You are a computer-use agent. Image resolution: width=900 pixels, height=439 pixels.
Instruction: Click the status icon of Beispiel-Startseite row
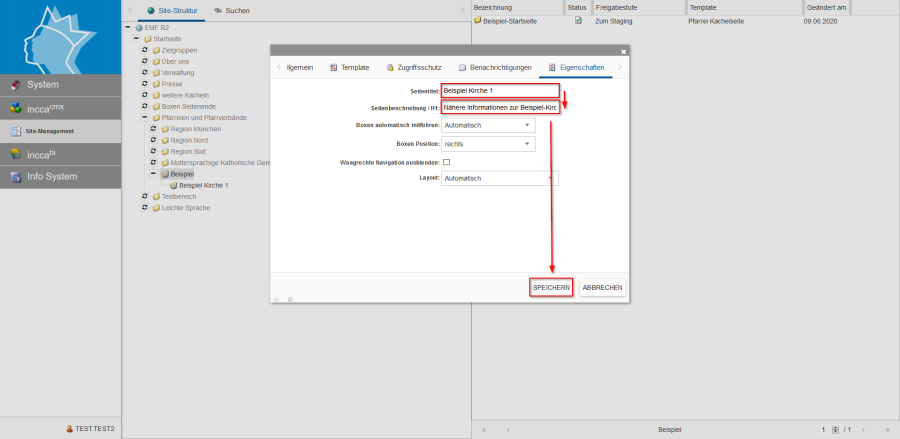click(578, 20)
